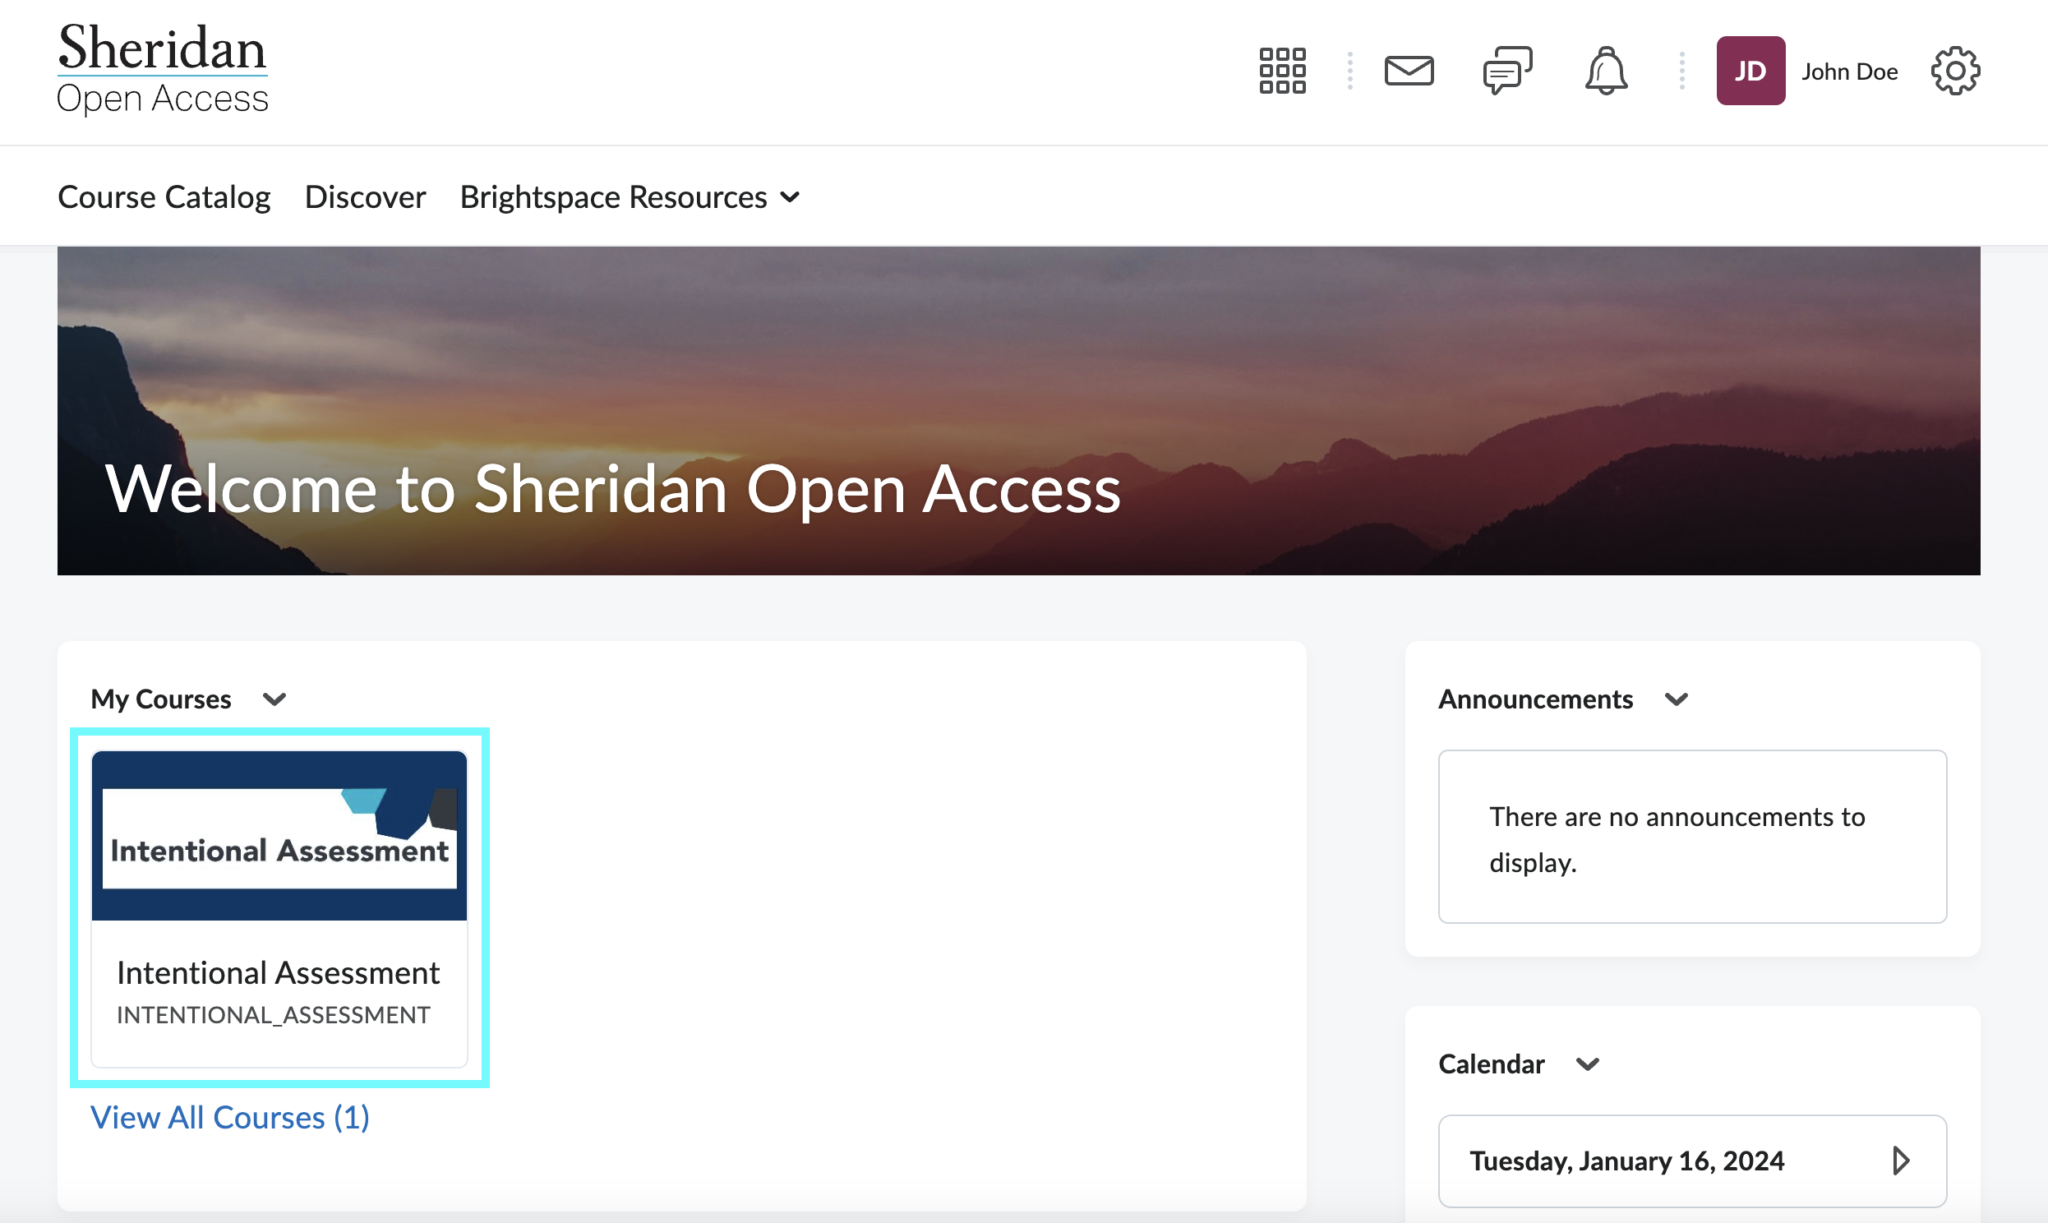Expand the My Courses widget menu
Screen dimensions: 2048x1223
275,699
